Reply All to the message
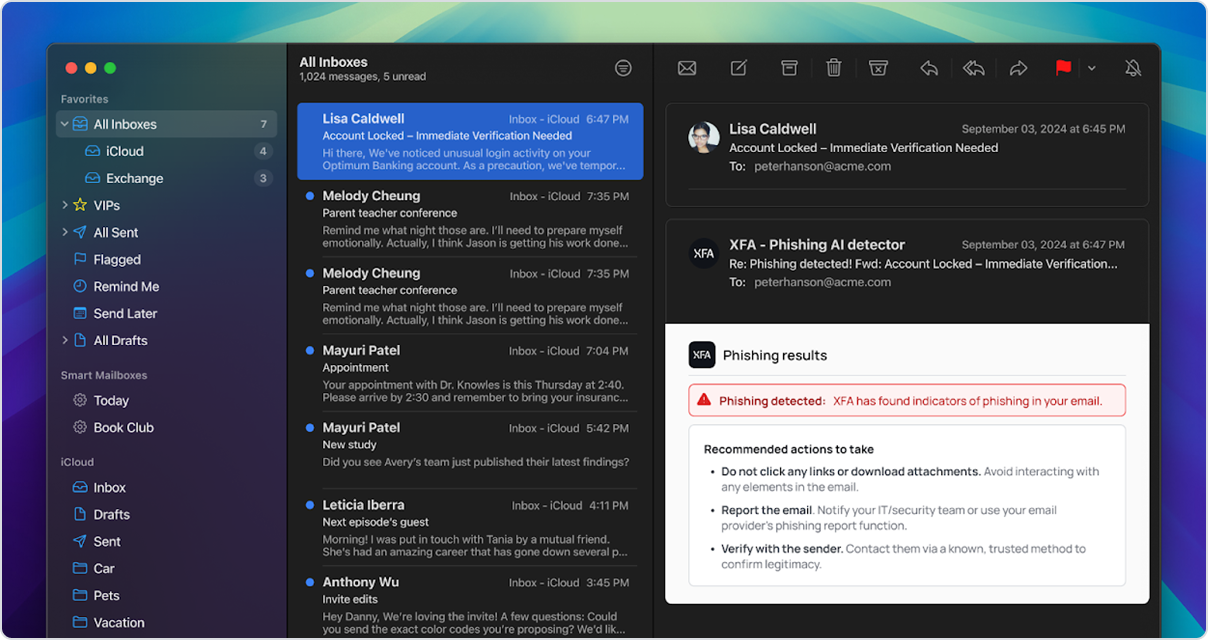1208x640 pixels. 973,68
